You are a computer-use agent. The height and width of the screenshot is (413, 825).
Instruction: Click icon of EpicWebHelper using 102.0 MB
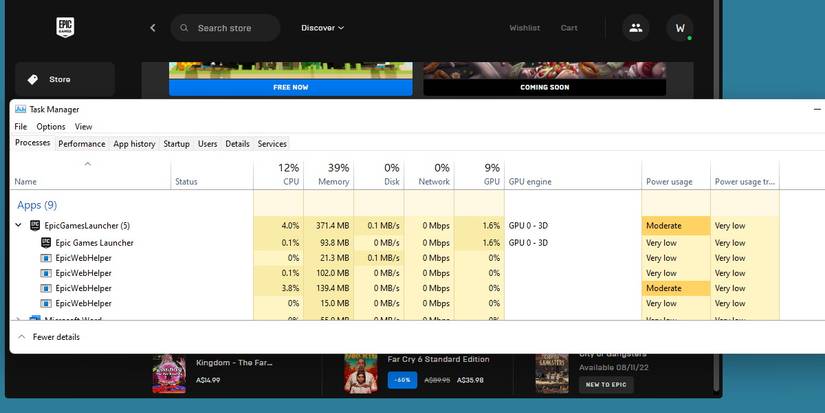click(46, 274)
